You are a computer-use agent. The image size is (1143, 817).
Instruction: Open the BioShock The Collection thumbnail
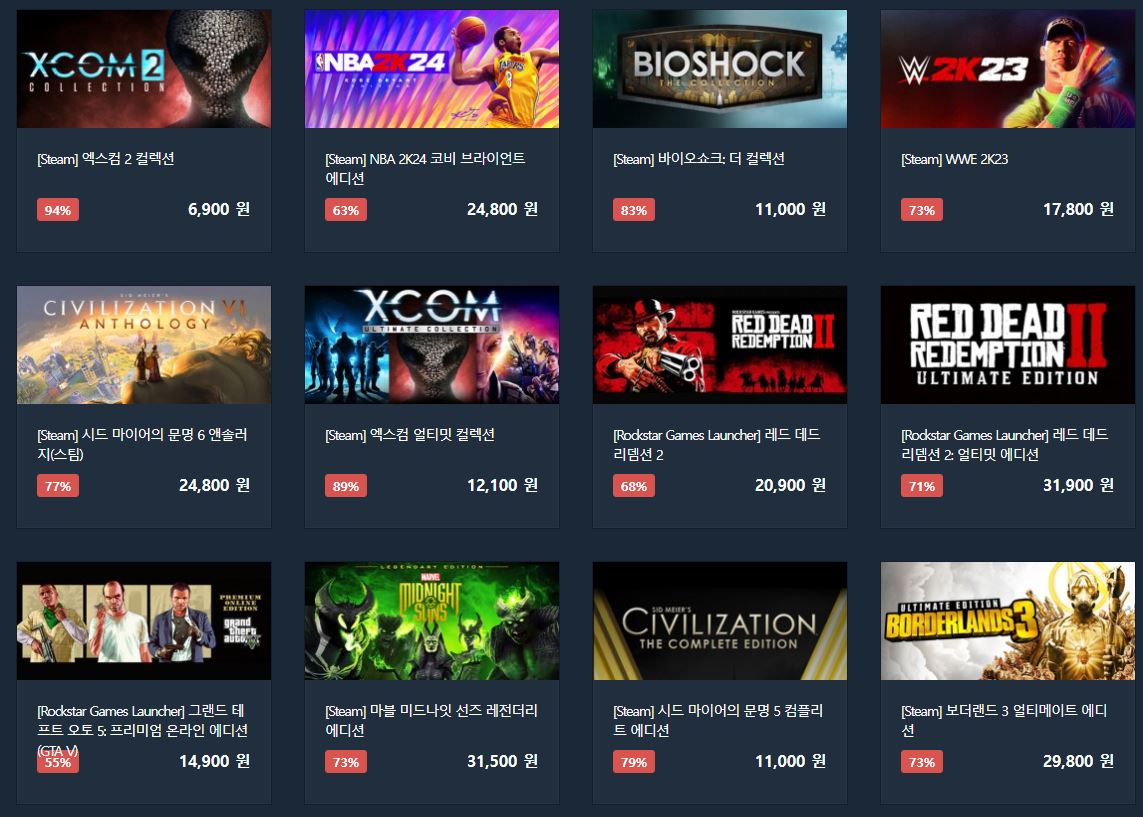(719, 69)
